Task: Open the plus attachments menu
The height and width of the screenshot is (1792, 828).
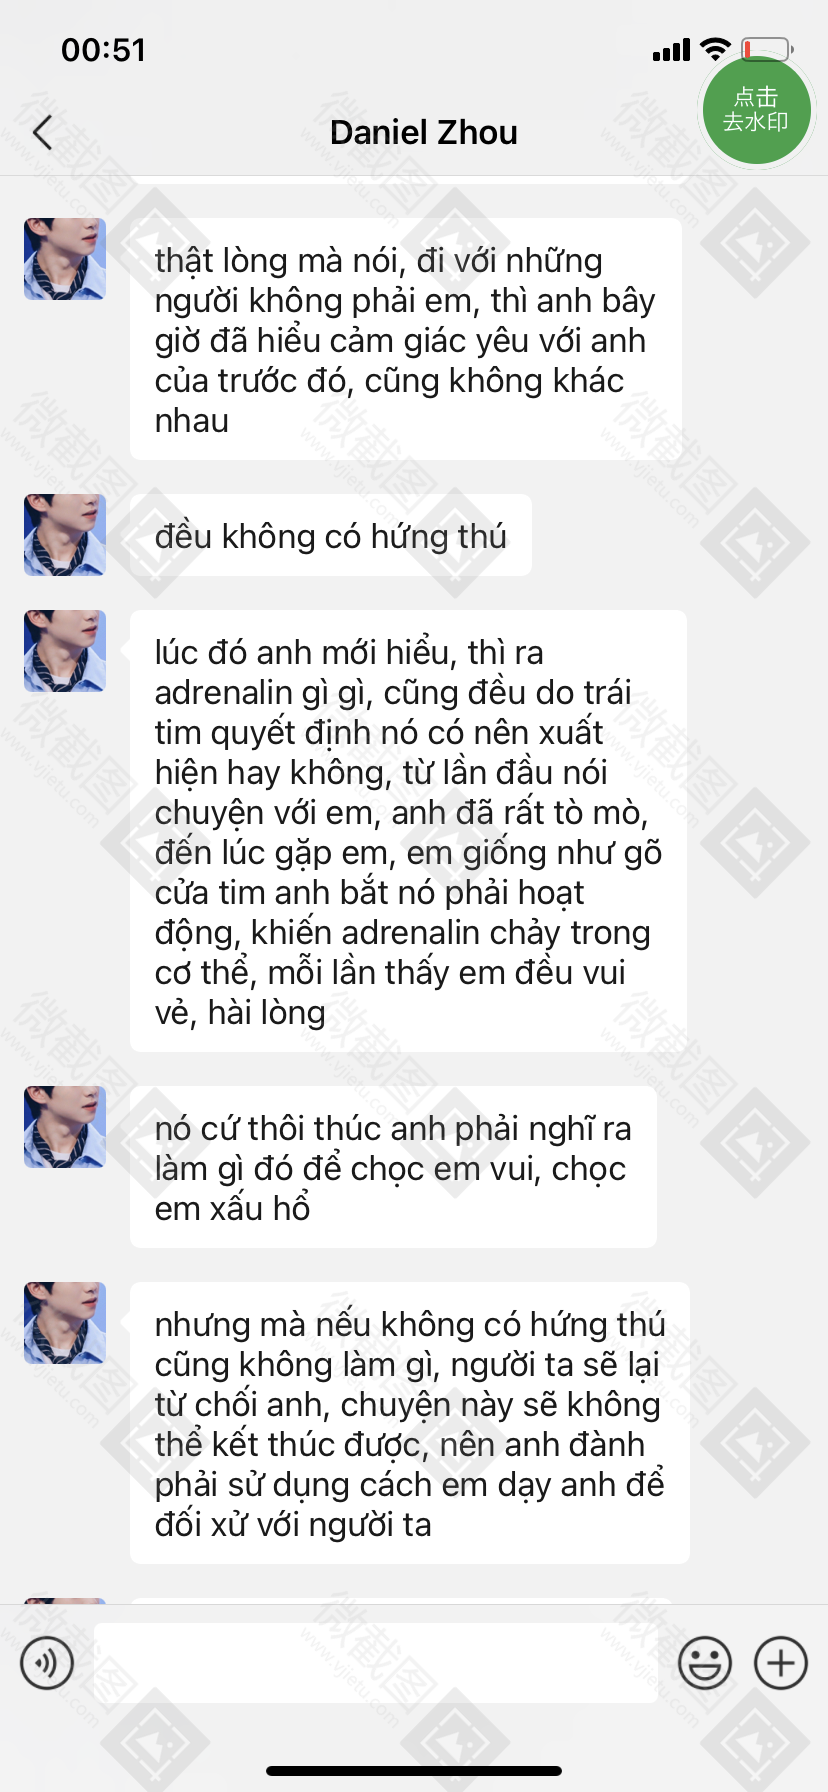Action: point(781,1663)
